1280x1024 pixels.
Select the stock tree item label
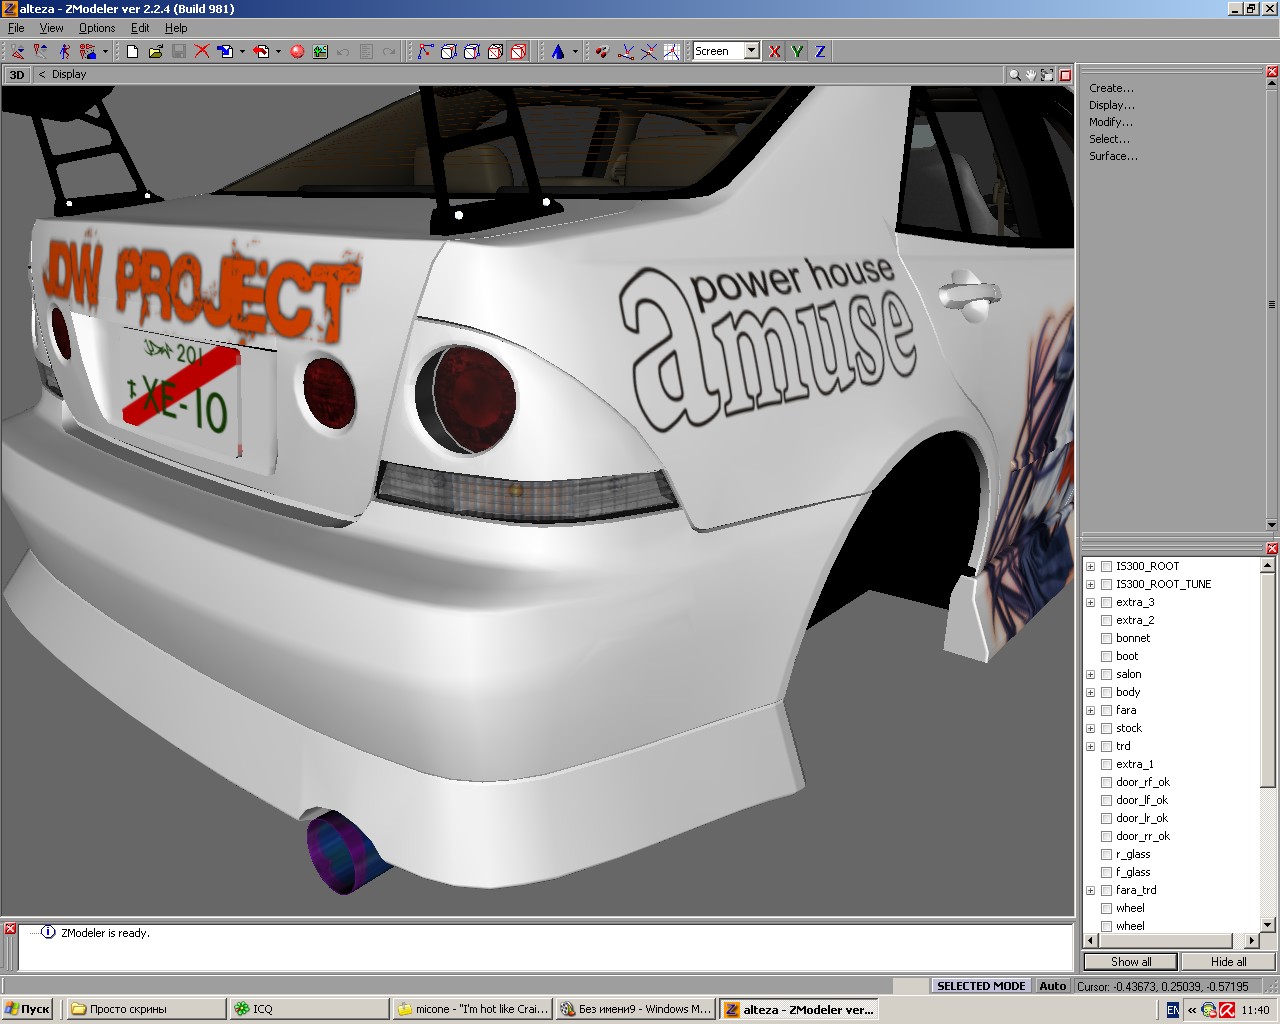click(x=1129, y=728)
